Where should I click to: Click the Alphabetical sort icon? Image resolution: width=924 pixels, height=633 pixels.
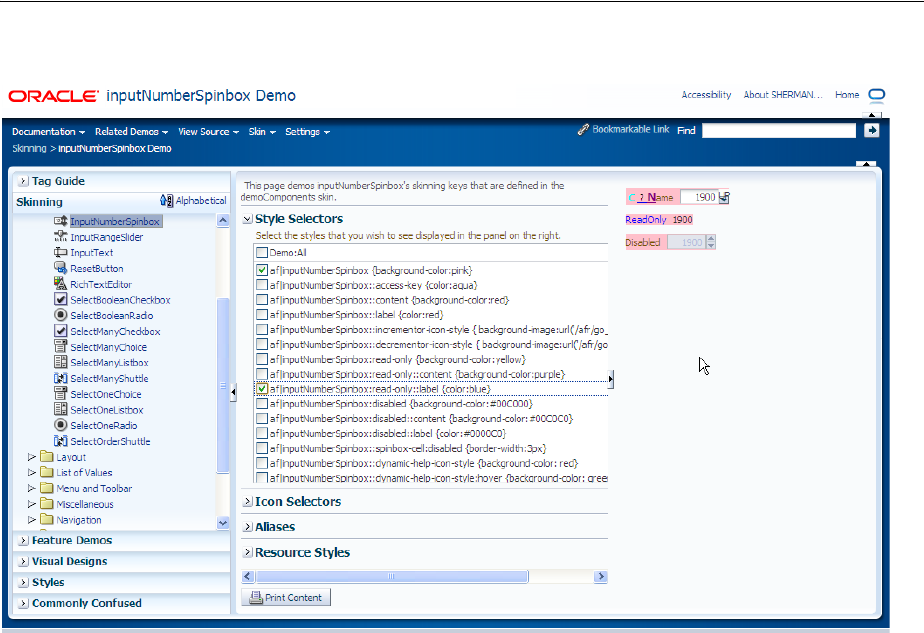tap(167, 201)
